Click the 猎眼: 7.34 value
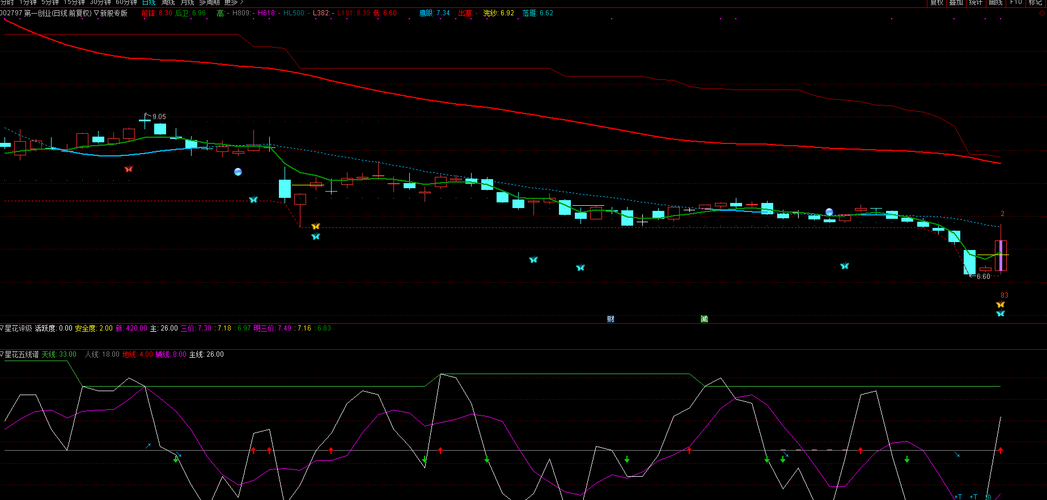The height and width of the screenshot is (500, 1047). pyautogui.click(x=434, y=13)
